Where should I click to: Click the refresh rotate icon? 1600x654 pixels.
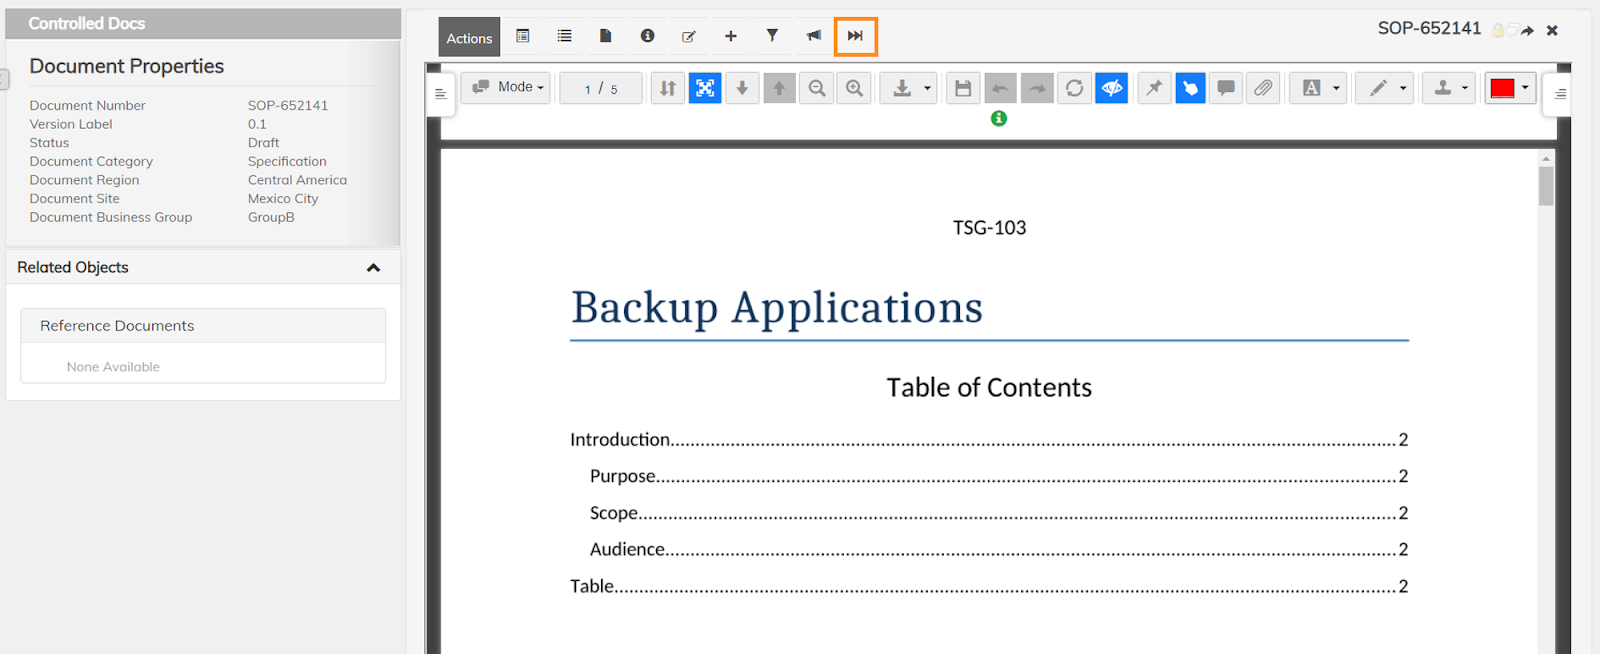pyautogui.click(x=1074, y=88)
